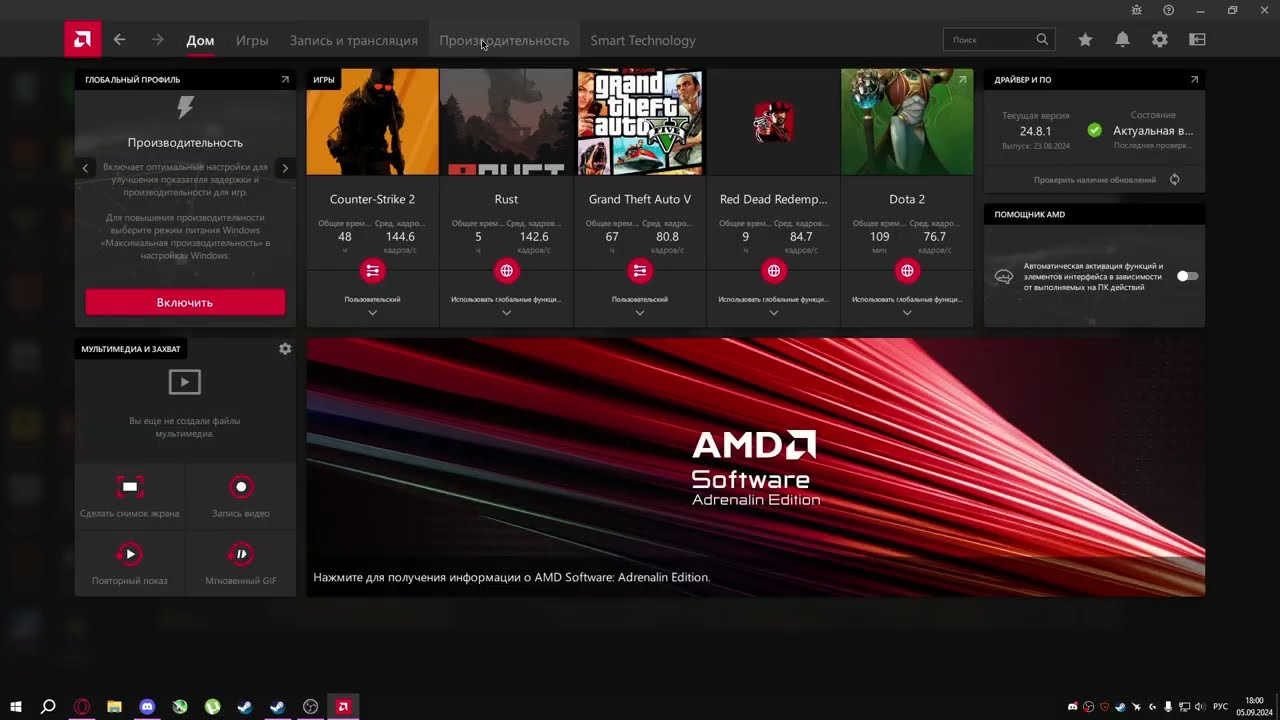Show next global profile with right chevron
This screenshot has width=1280, height=720.
coord(285,168)
